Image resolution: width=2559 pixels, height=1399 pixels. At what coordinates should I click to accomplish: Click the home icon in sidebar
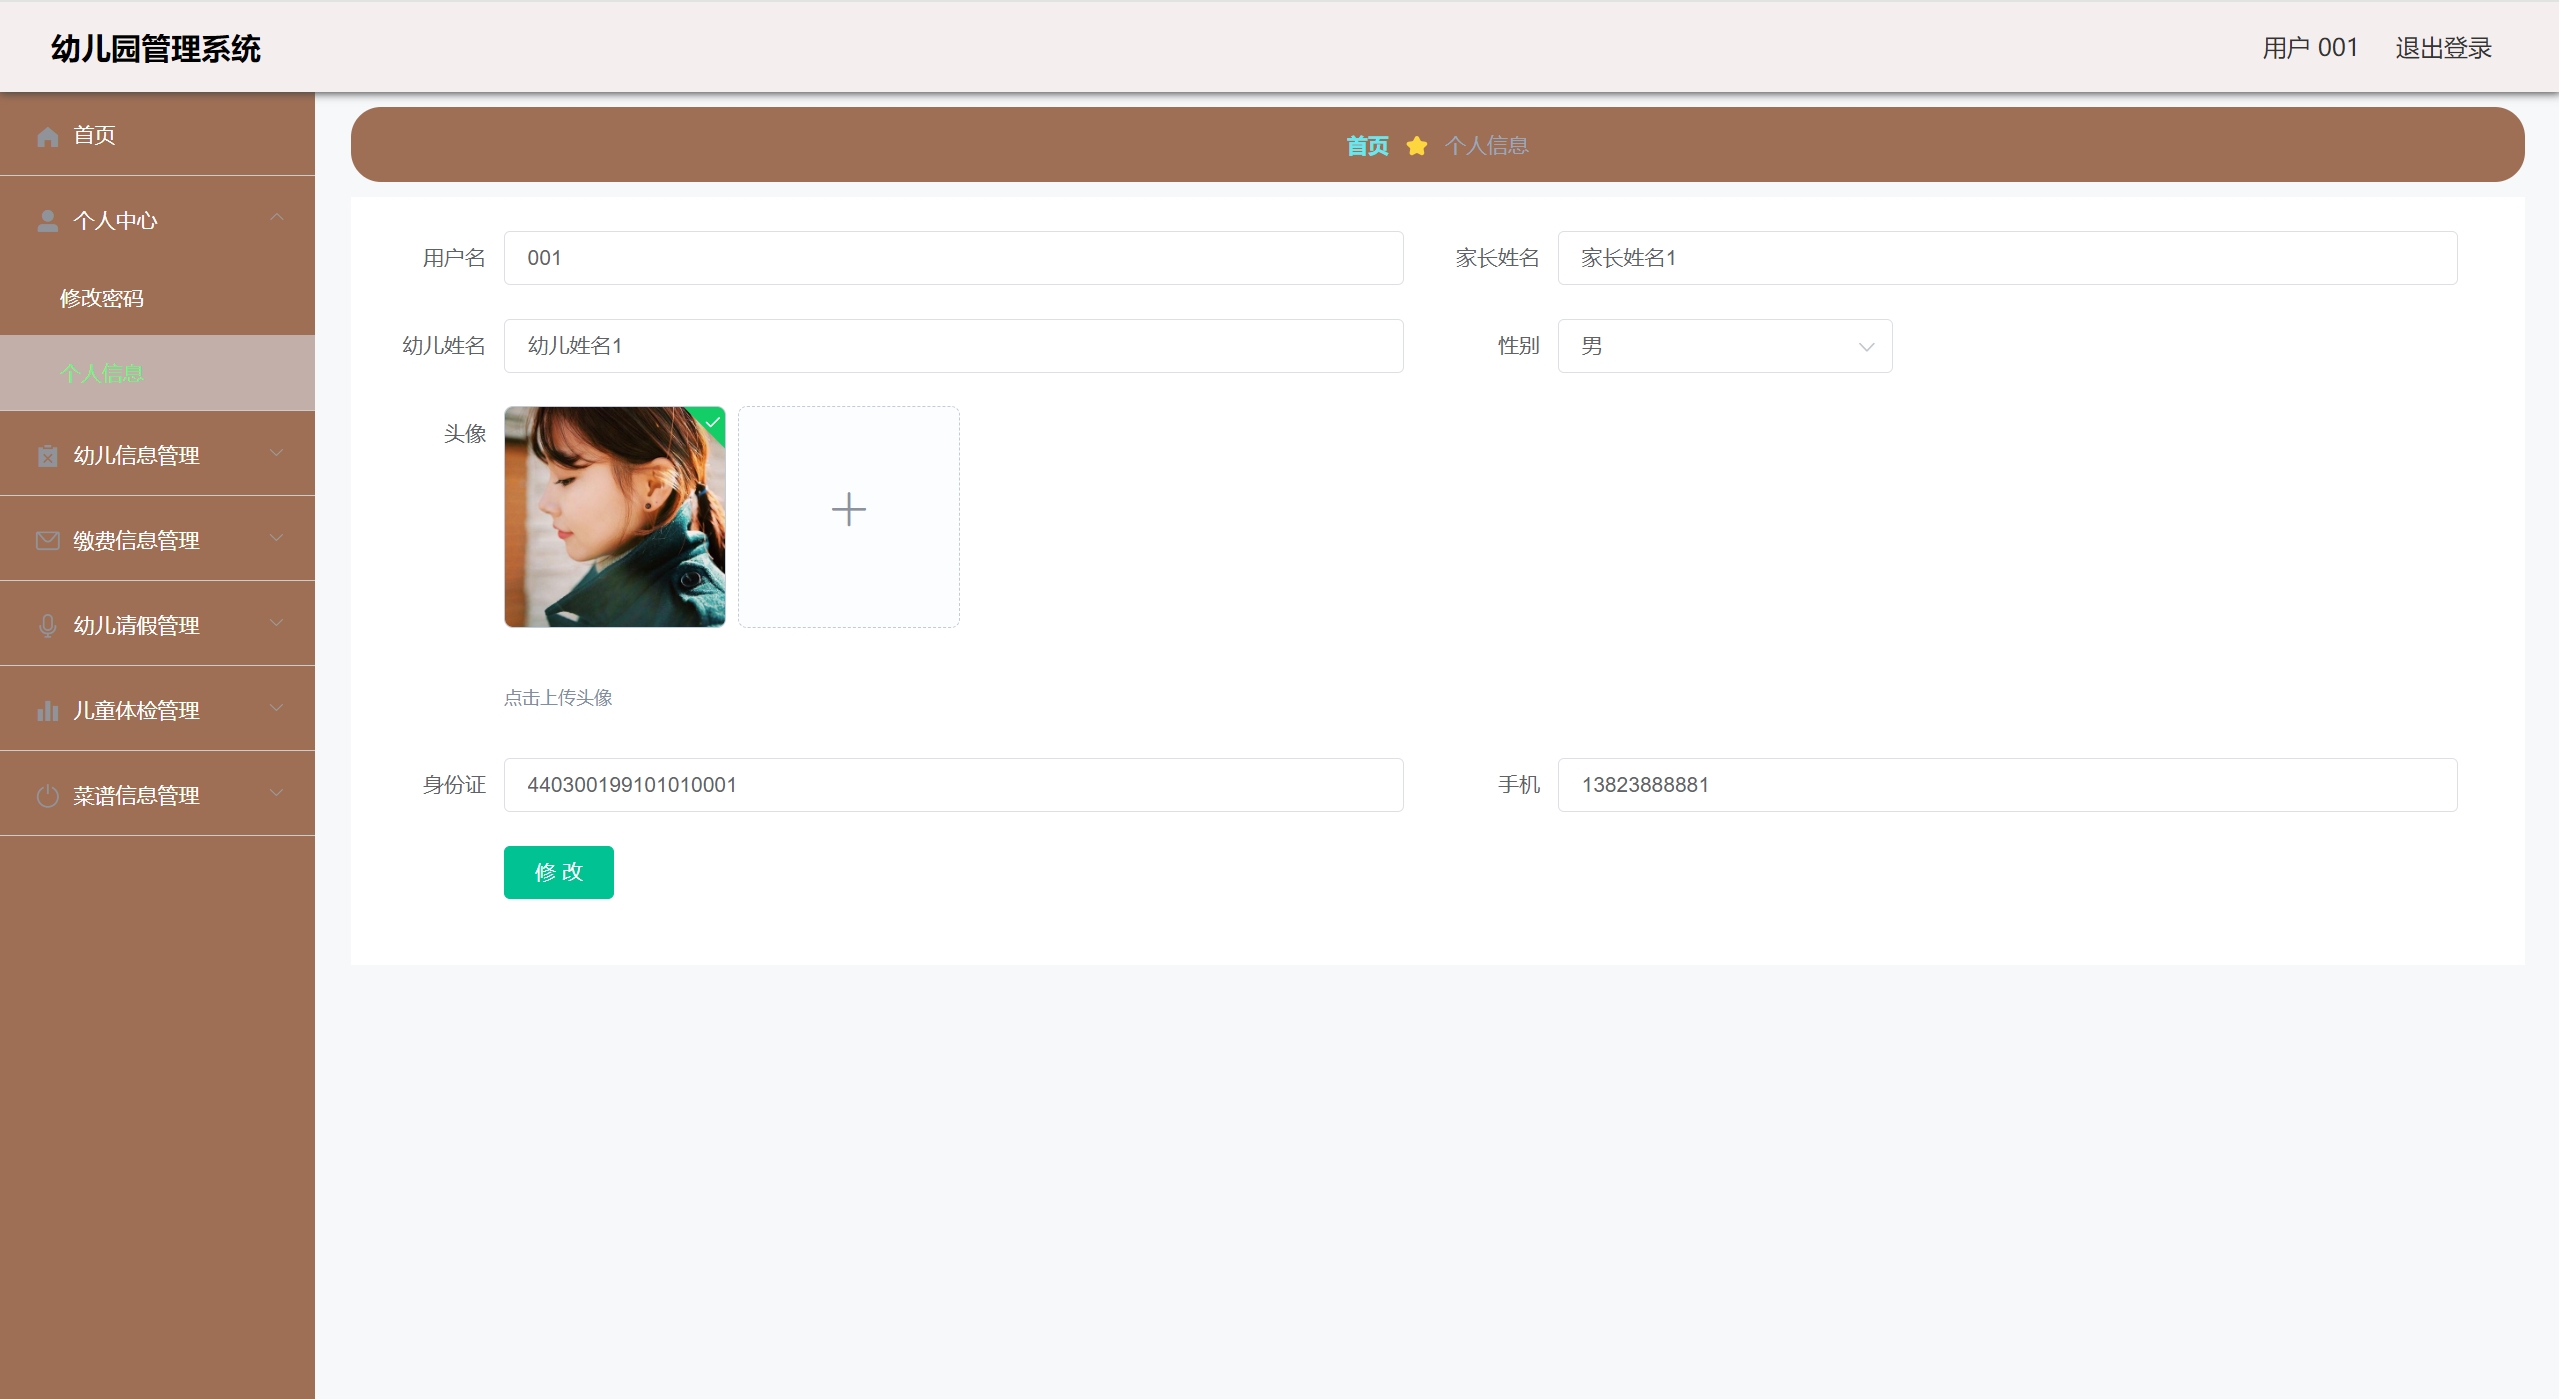(47, 136)
